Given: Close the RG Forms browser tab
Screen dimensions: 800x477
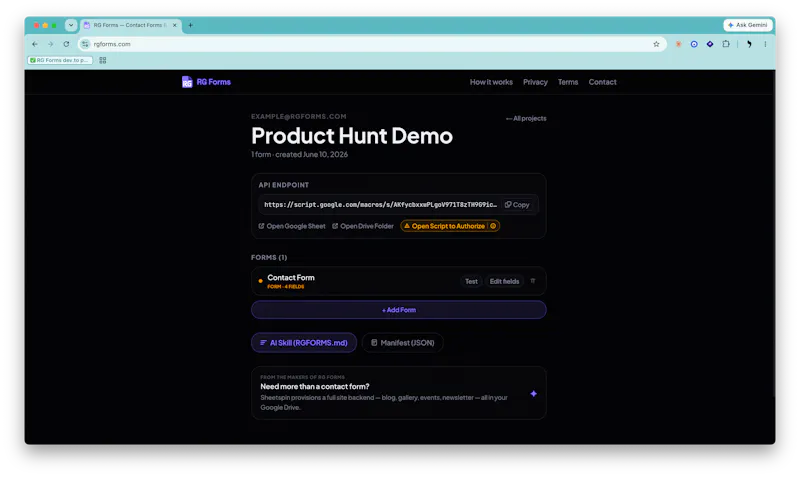Looking at the screenshot, I should click(x=174, y=25).
